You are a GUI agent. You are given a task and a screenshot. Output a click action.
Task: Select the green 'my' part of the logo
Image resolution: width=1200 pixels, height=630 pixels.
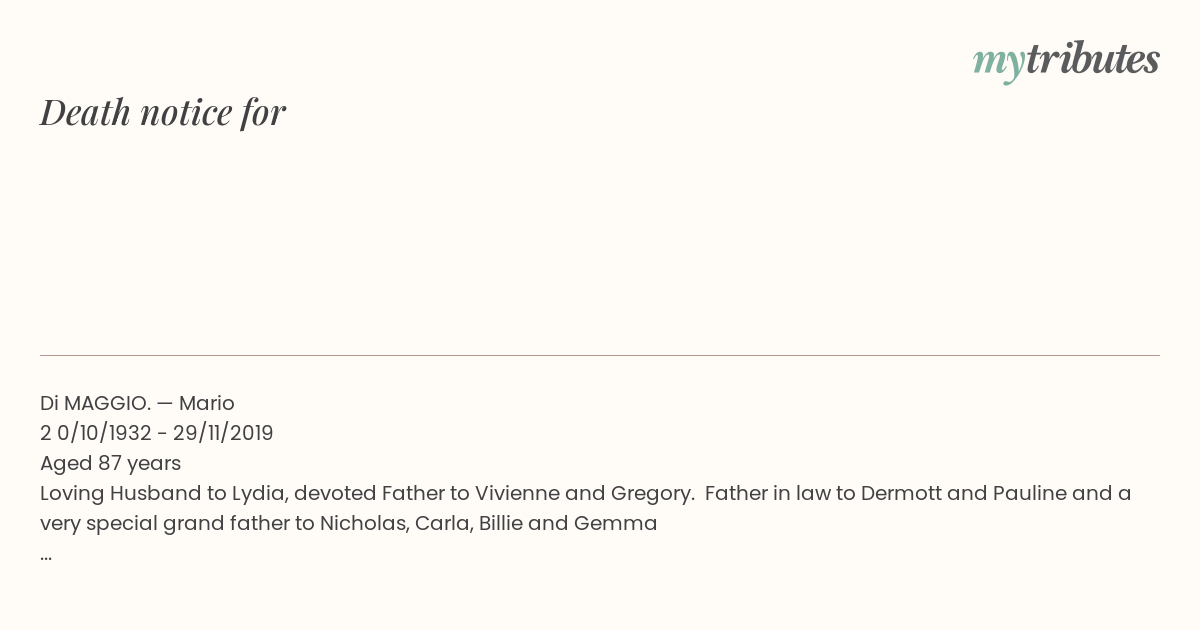coord(999,63)
